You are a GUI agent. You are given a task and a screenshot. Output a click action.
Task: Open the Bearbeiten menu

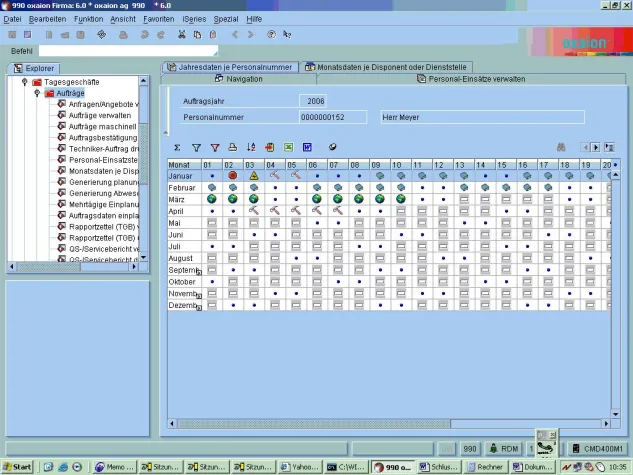click(47, 19)
